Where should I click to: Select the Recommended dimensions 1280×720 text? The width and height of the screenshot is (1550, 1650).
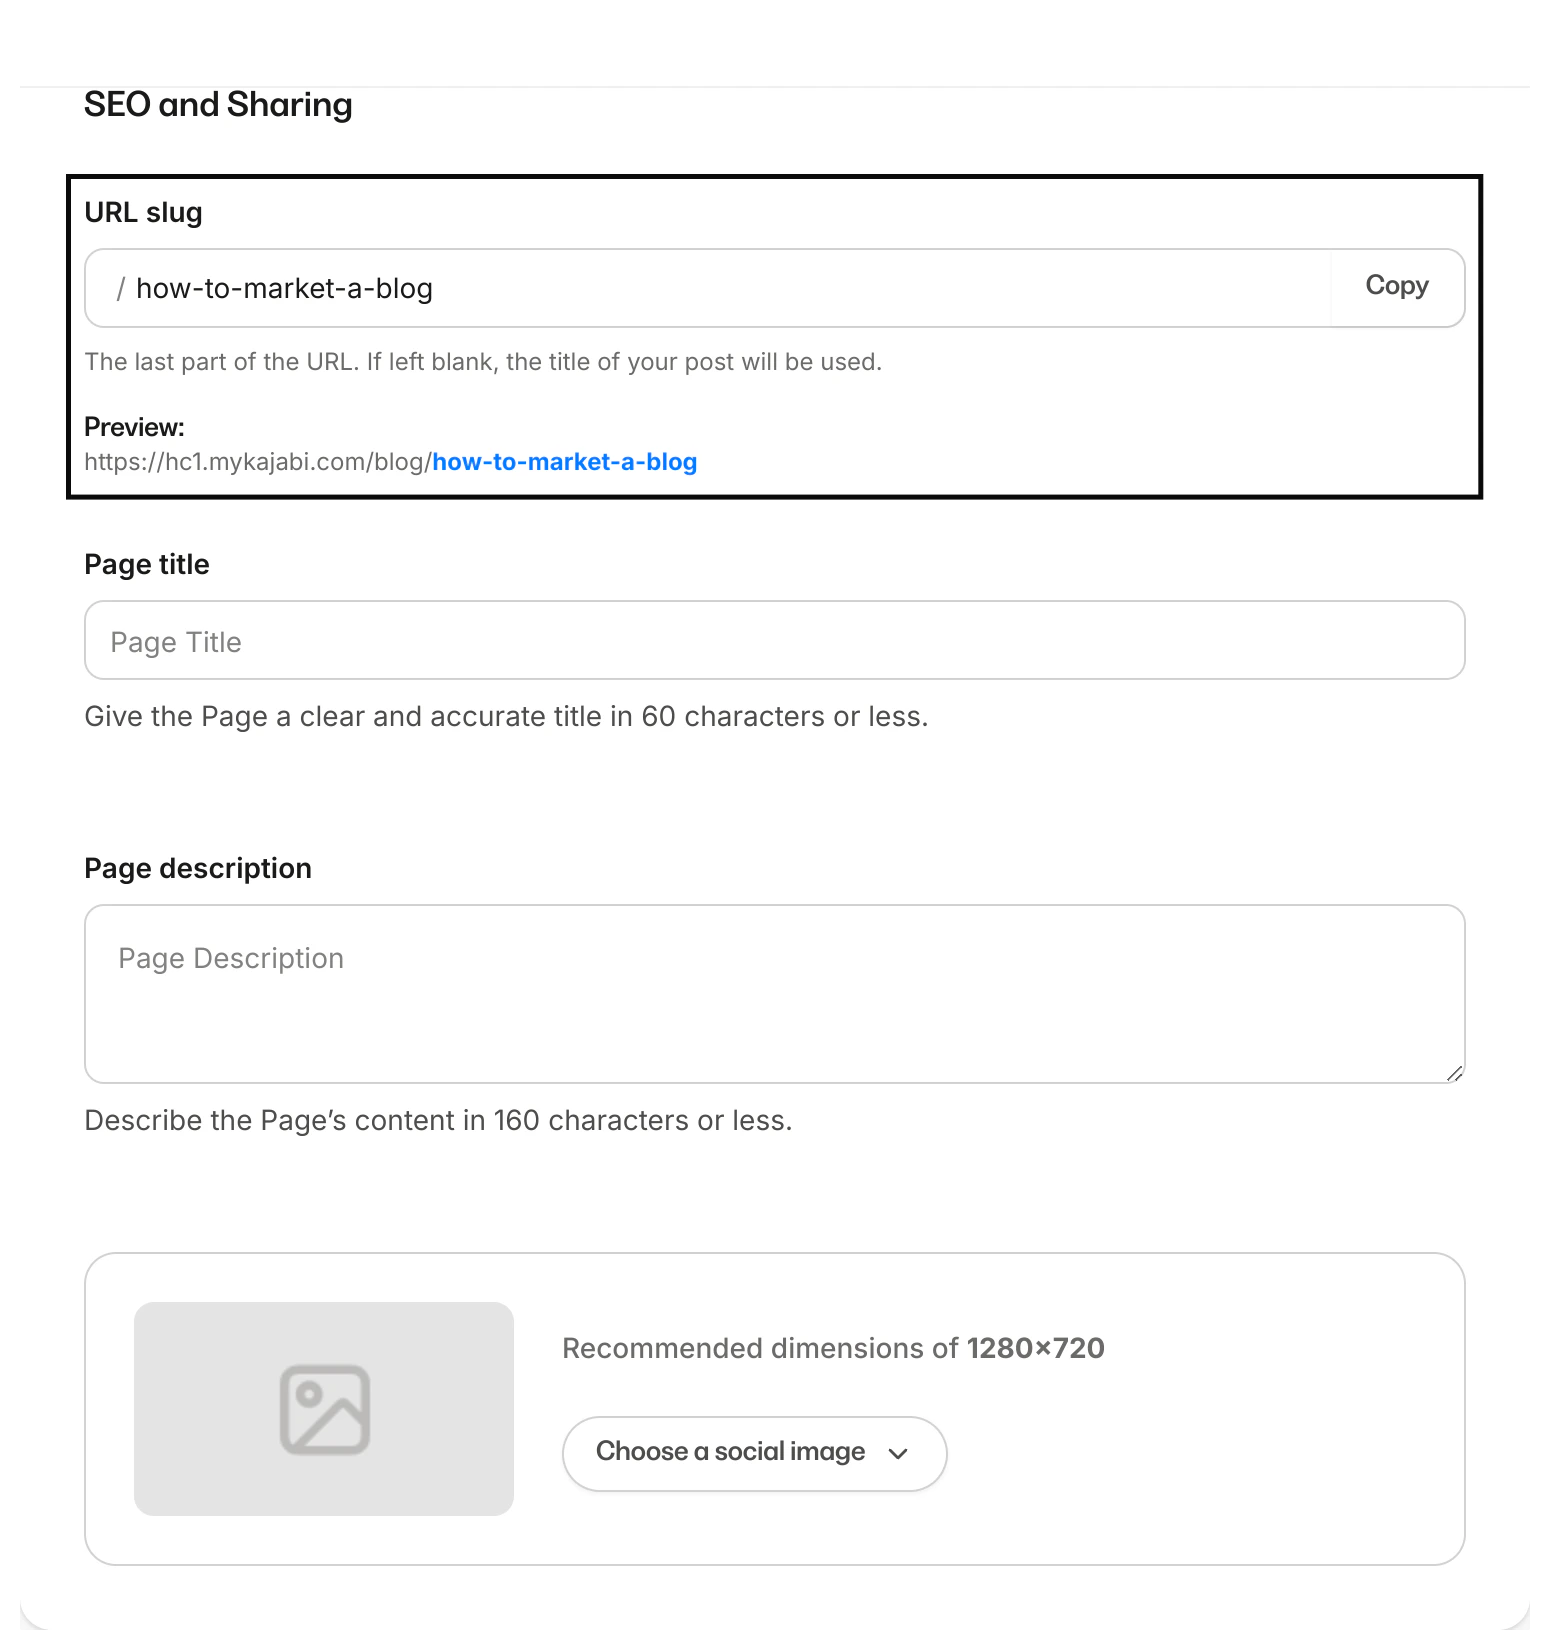tap(833, 1348)
